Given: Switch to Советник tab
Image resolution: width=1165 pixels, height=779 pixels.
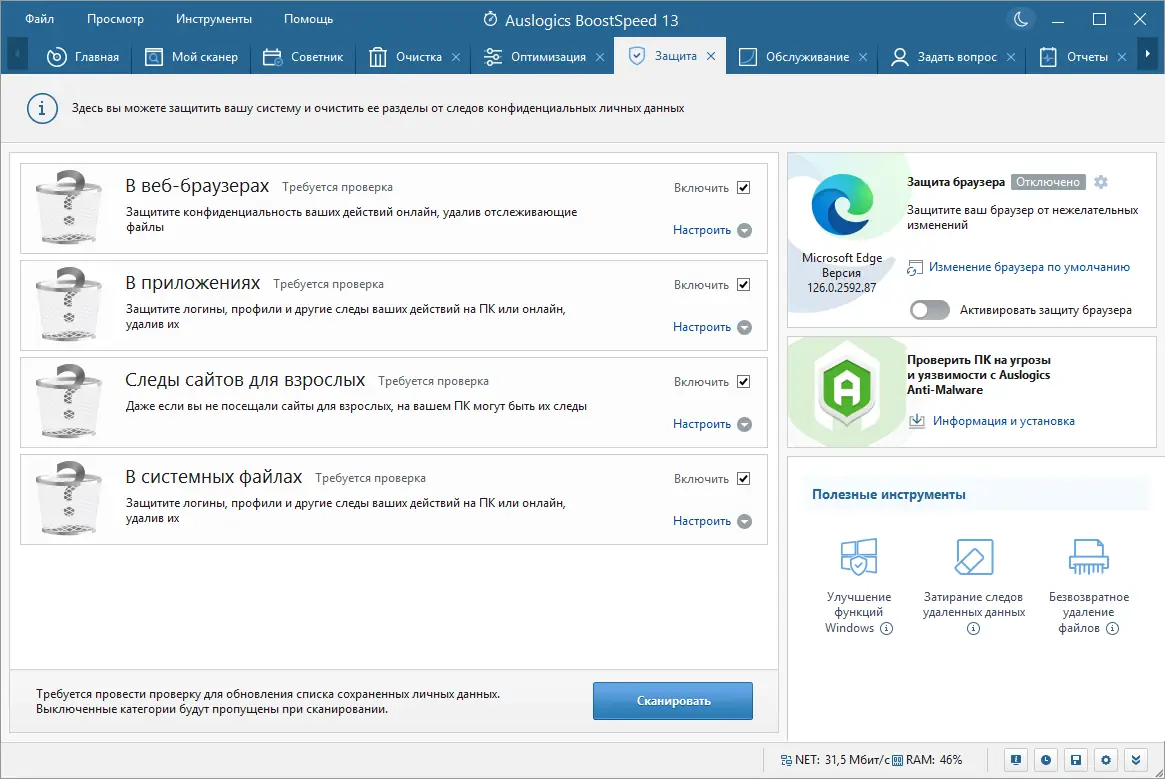Looking at the screenshot, I should (x=303, y=56).
